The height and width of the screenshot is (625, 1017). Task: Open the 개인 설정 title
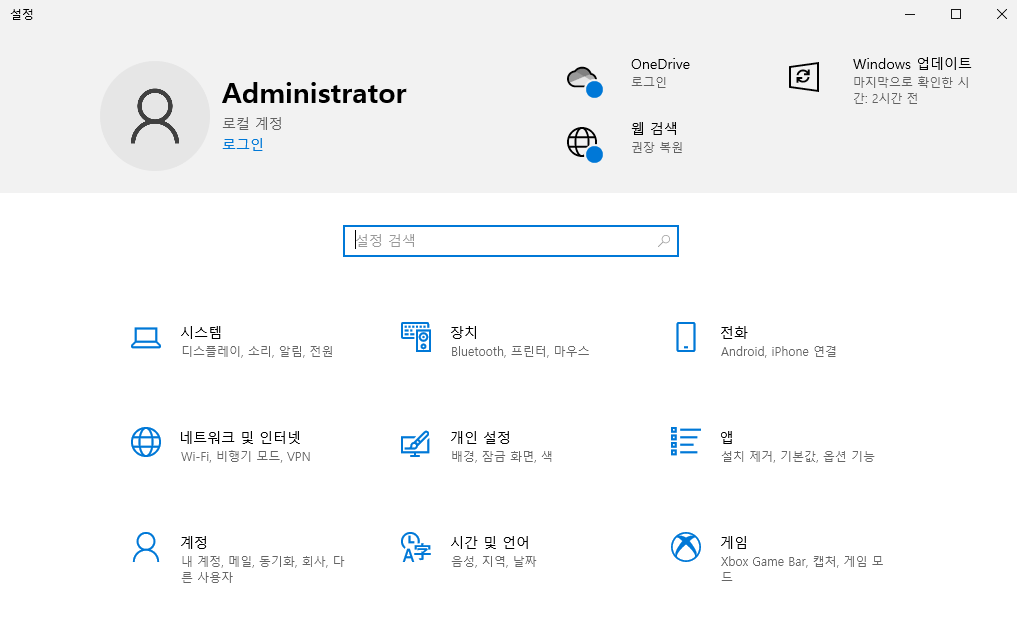point(481,438)
